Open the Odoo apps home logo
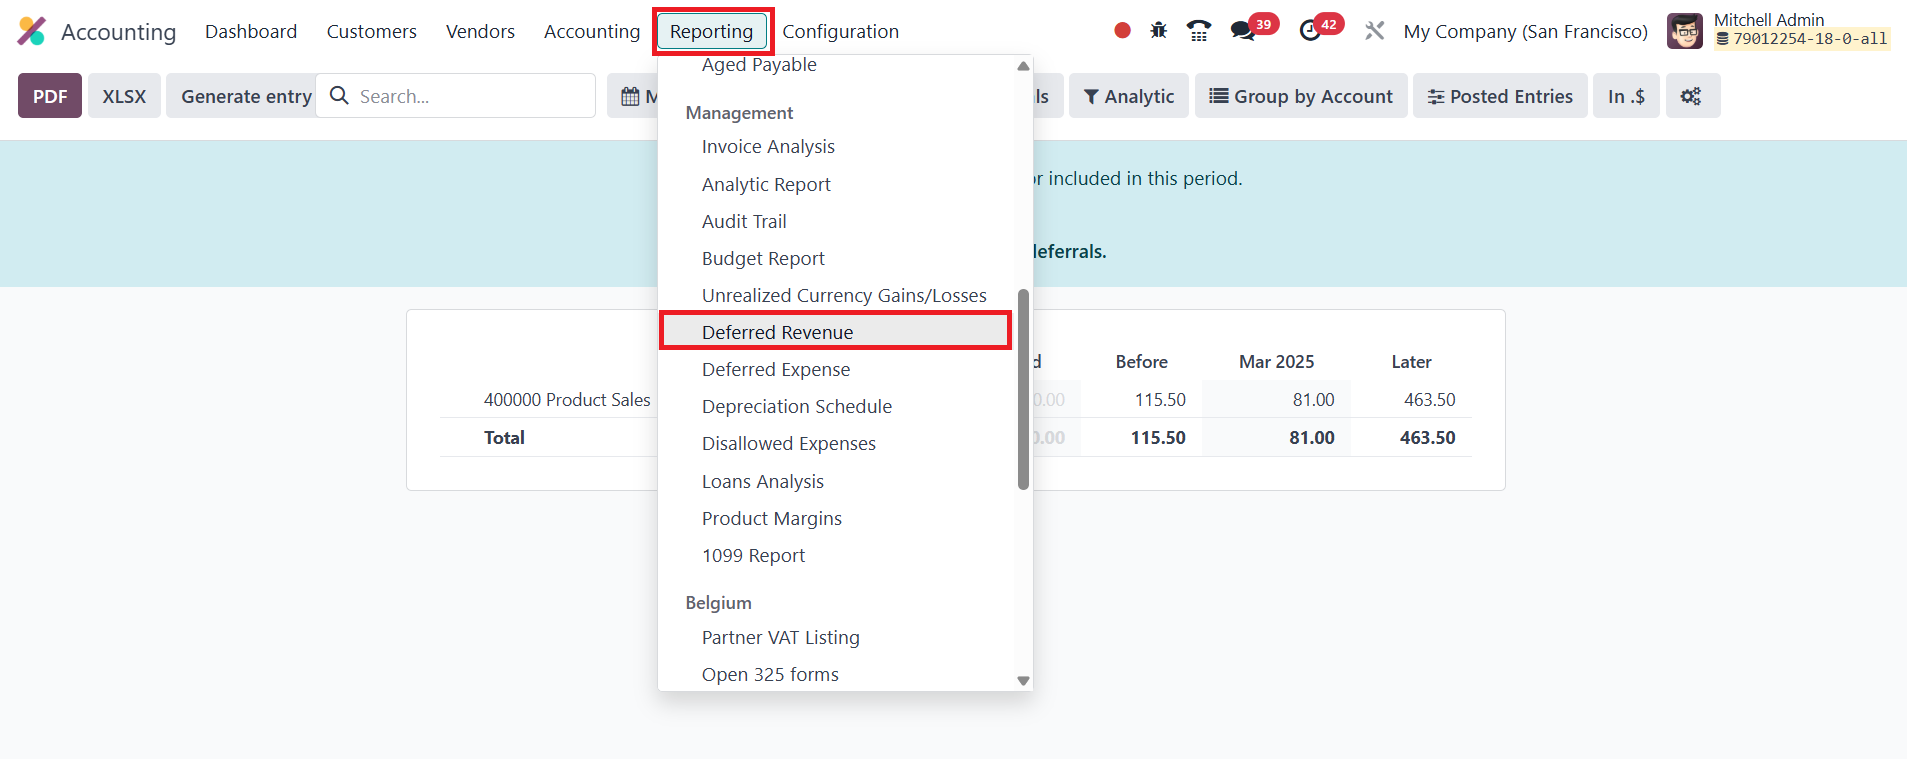The width and height of the screenshot is (1907, 759). pyautogui.click(x=32, y=31)
